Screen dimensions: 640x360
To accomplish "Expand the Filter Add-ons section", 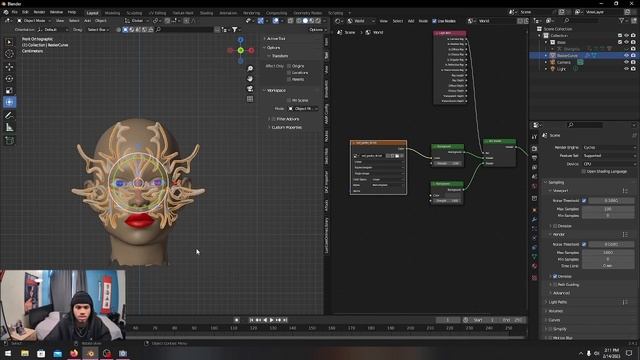I will (x=287, y=119).
